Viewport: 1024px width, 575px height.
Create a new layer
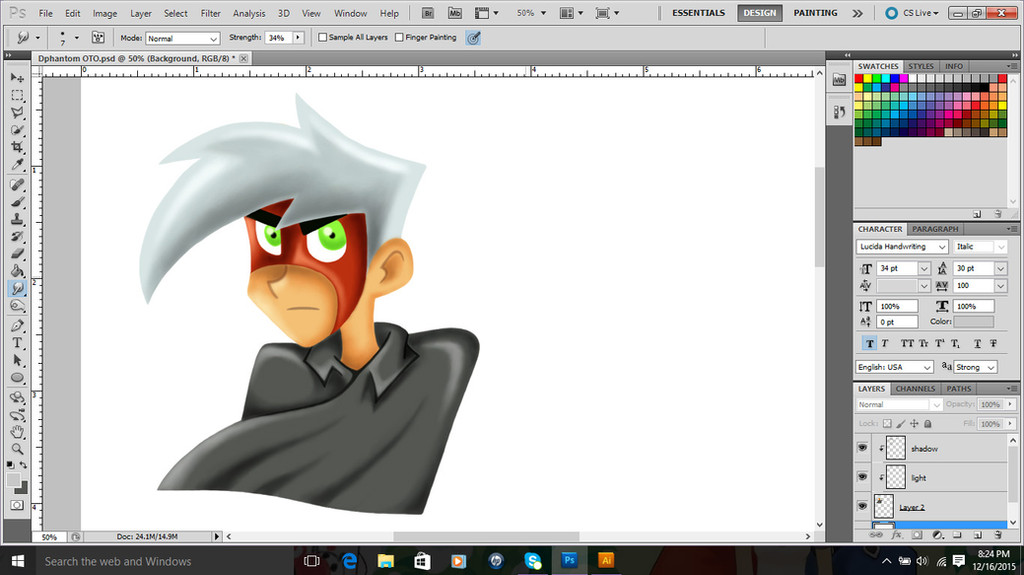978,535
